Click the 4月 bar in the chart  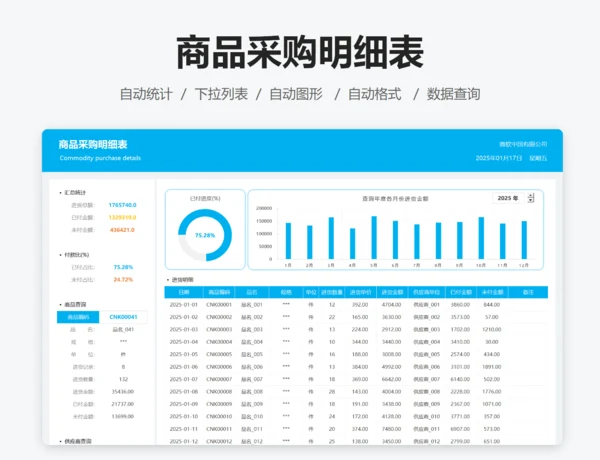[352, 244]
